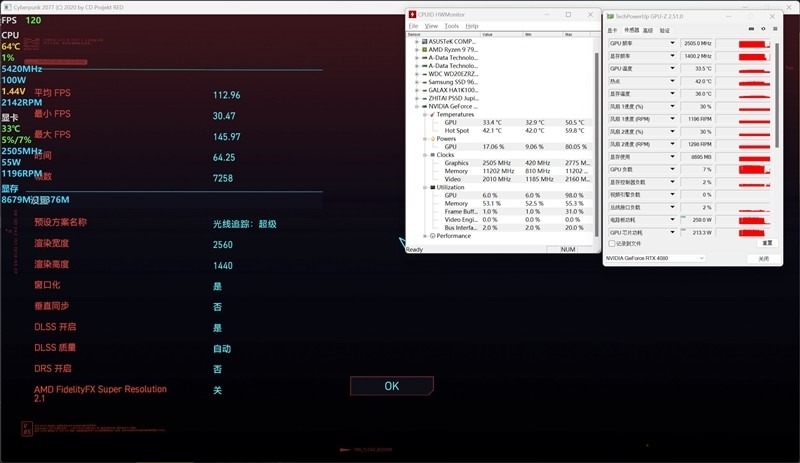Click the AMD Ryzen 9 CPU icon
800x463 pixels.
[x=424, y=50]
